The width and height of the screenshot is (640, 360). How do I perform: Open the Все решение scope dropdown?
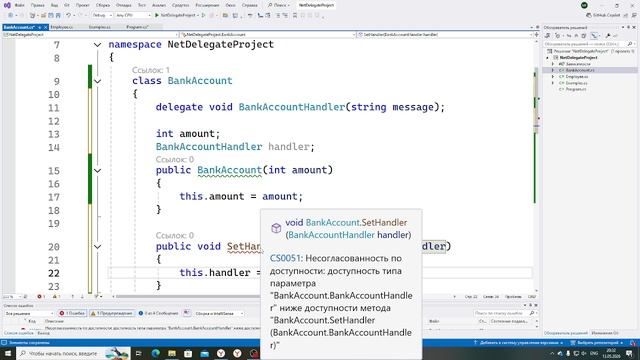point(29,313)
